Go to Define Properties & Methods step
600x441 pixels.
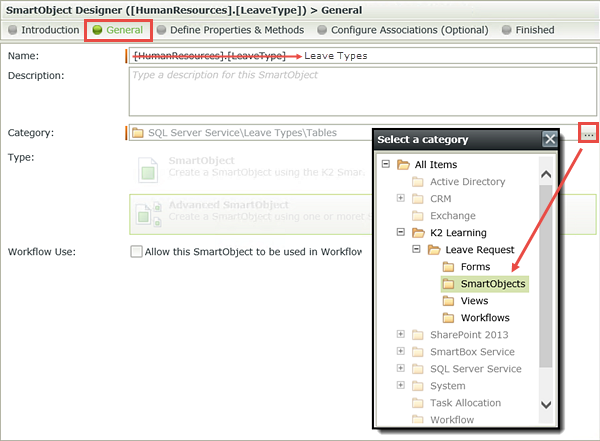[x=230, y=30]
